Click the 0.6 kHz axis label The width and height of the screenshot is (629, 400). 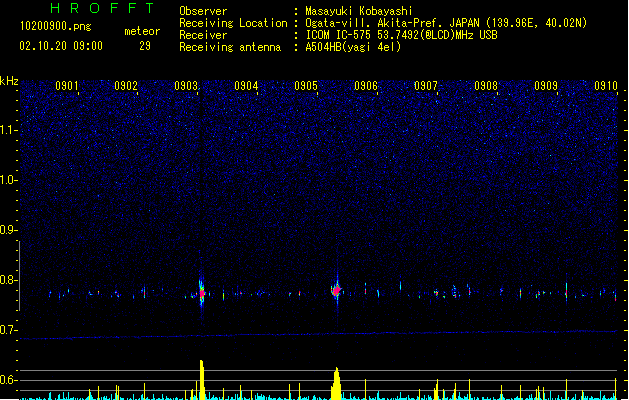tap(9, 380)
